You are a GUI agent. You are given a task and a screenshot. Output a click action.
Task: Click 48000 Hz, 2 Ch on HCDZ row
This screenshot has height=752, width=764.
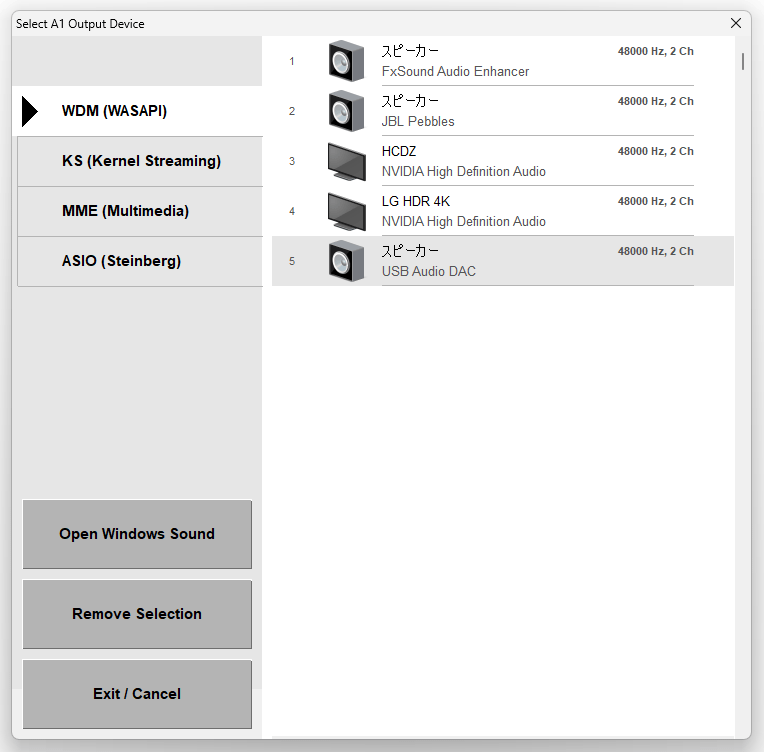click(x=655, y=152)
